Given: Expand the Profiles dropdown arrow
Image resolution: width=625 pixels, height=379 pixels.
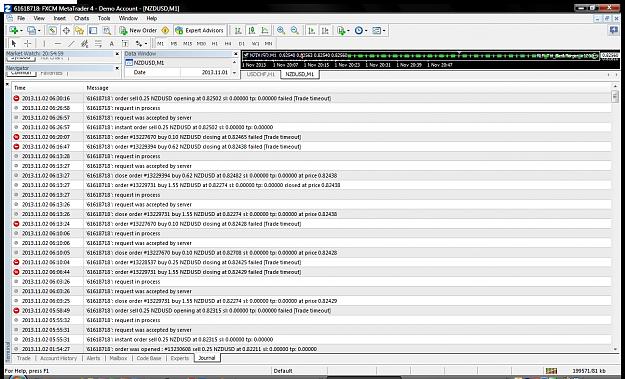Looking at the screenshot, I should pyautogui.click(x=39, y=31).
